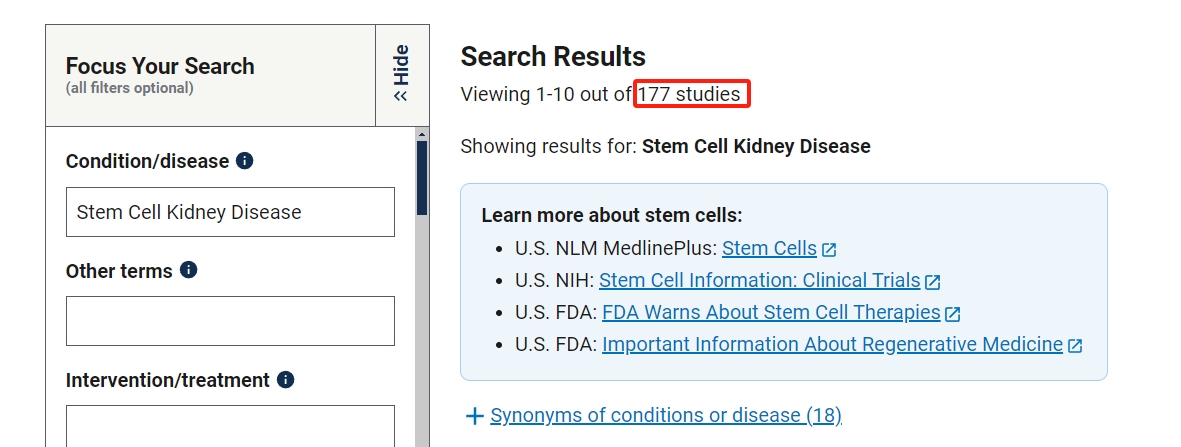The image size is (1181, 447).
Task: Click the info icon beside Condition/disease
Action: coord(245,161)
